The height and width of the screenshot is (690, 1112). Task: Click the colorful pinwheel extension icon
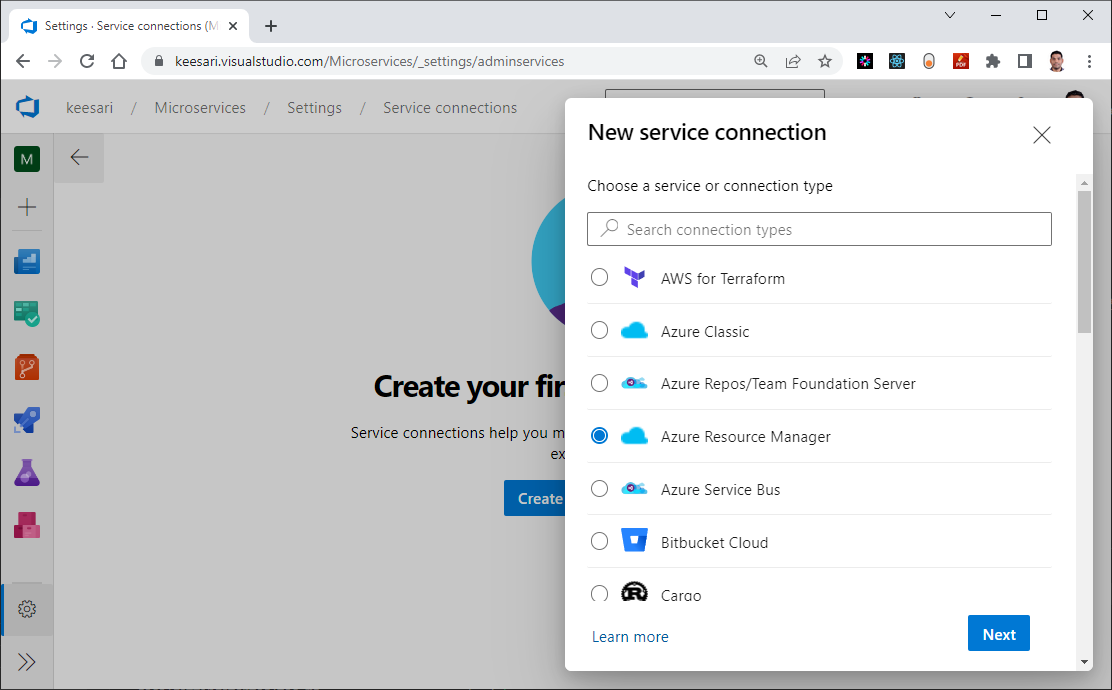click(x=864, y=61)
